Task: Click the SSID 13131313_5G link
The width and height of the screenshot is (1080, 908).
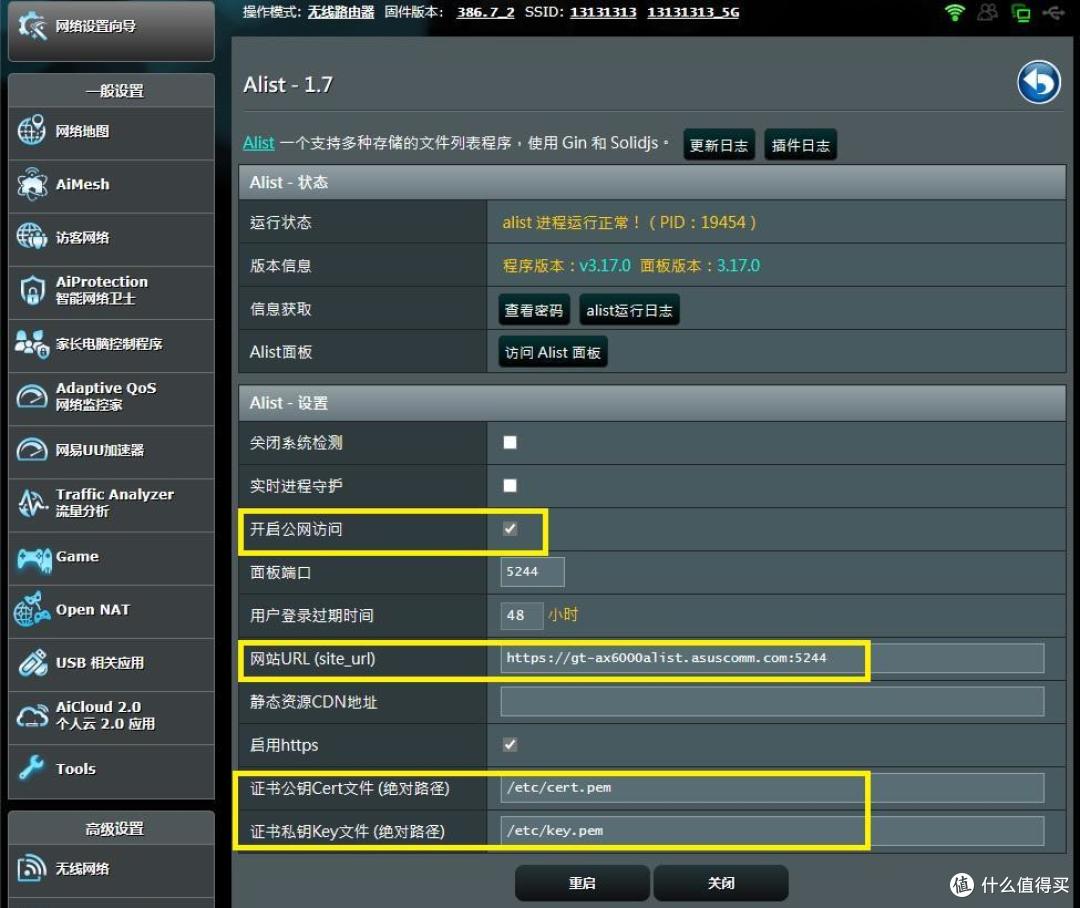Action: (x=693, y=12)
